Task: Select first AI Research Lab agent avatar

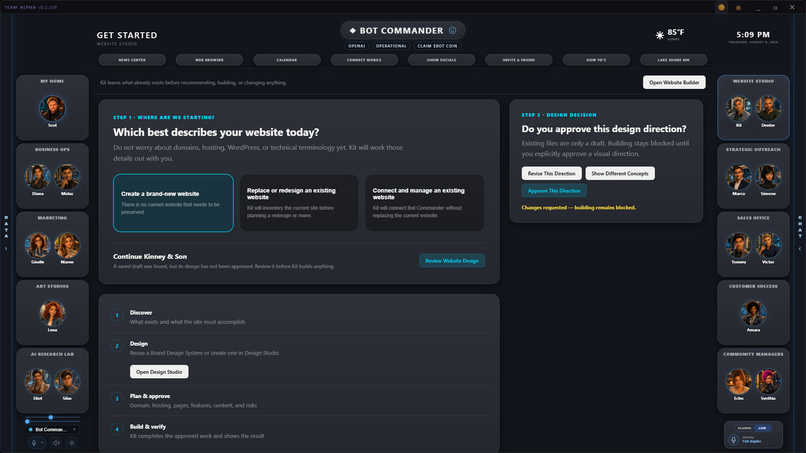Action: tap(38, 382)
